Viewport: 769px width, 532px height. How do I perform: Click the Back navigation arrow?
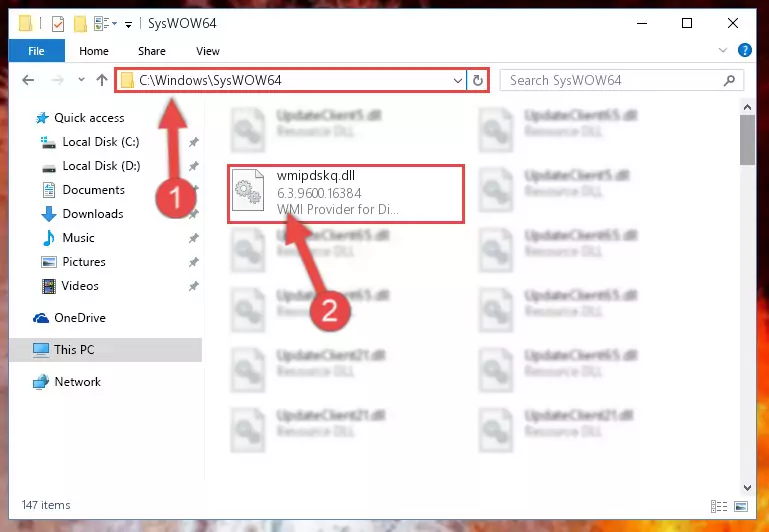coord(28,80)
